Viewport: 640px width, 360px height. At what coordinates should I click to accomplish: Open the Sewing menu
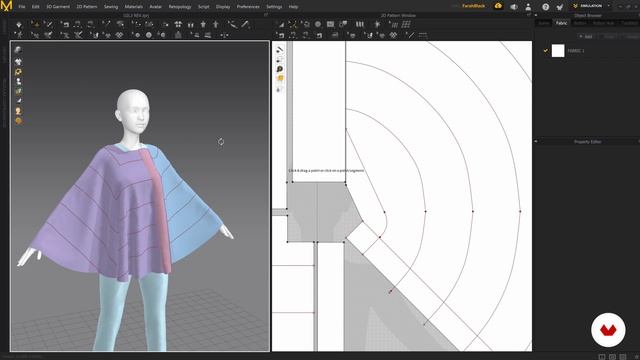tap(111, 7)
